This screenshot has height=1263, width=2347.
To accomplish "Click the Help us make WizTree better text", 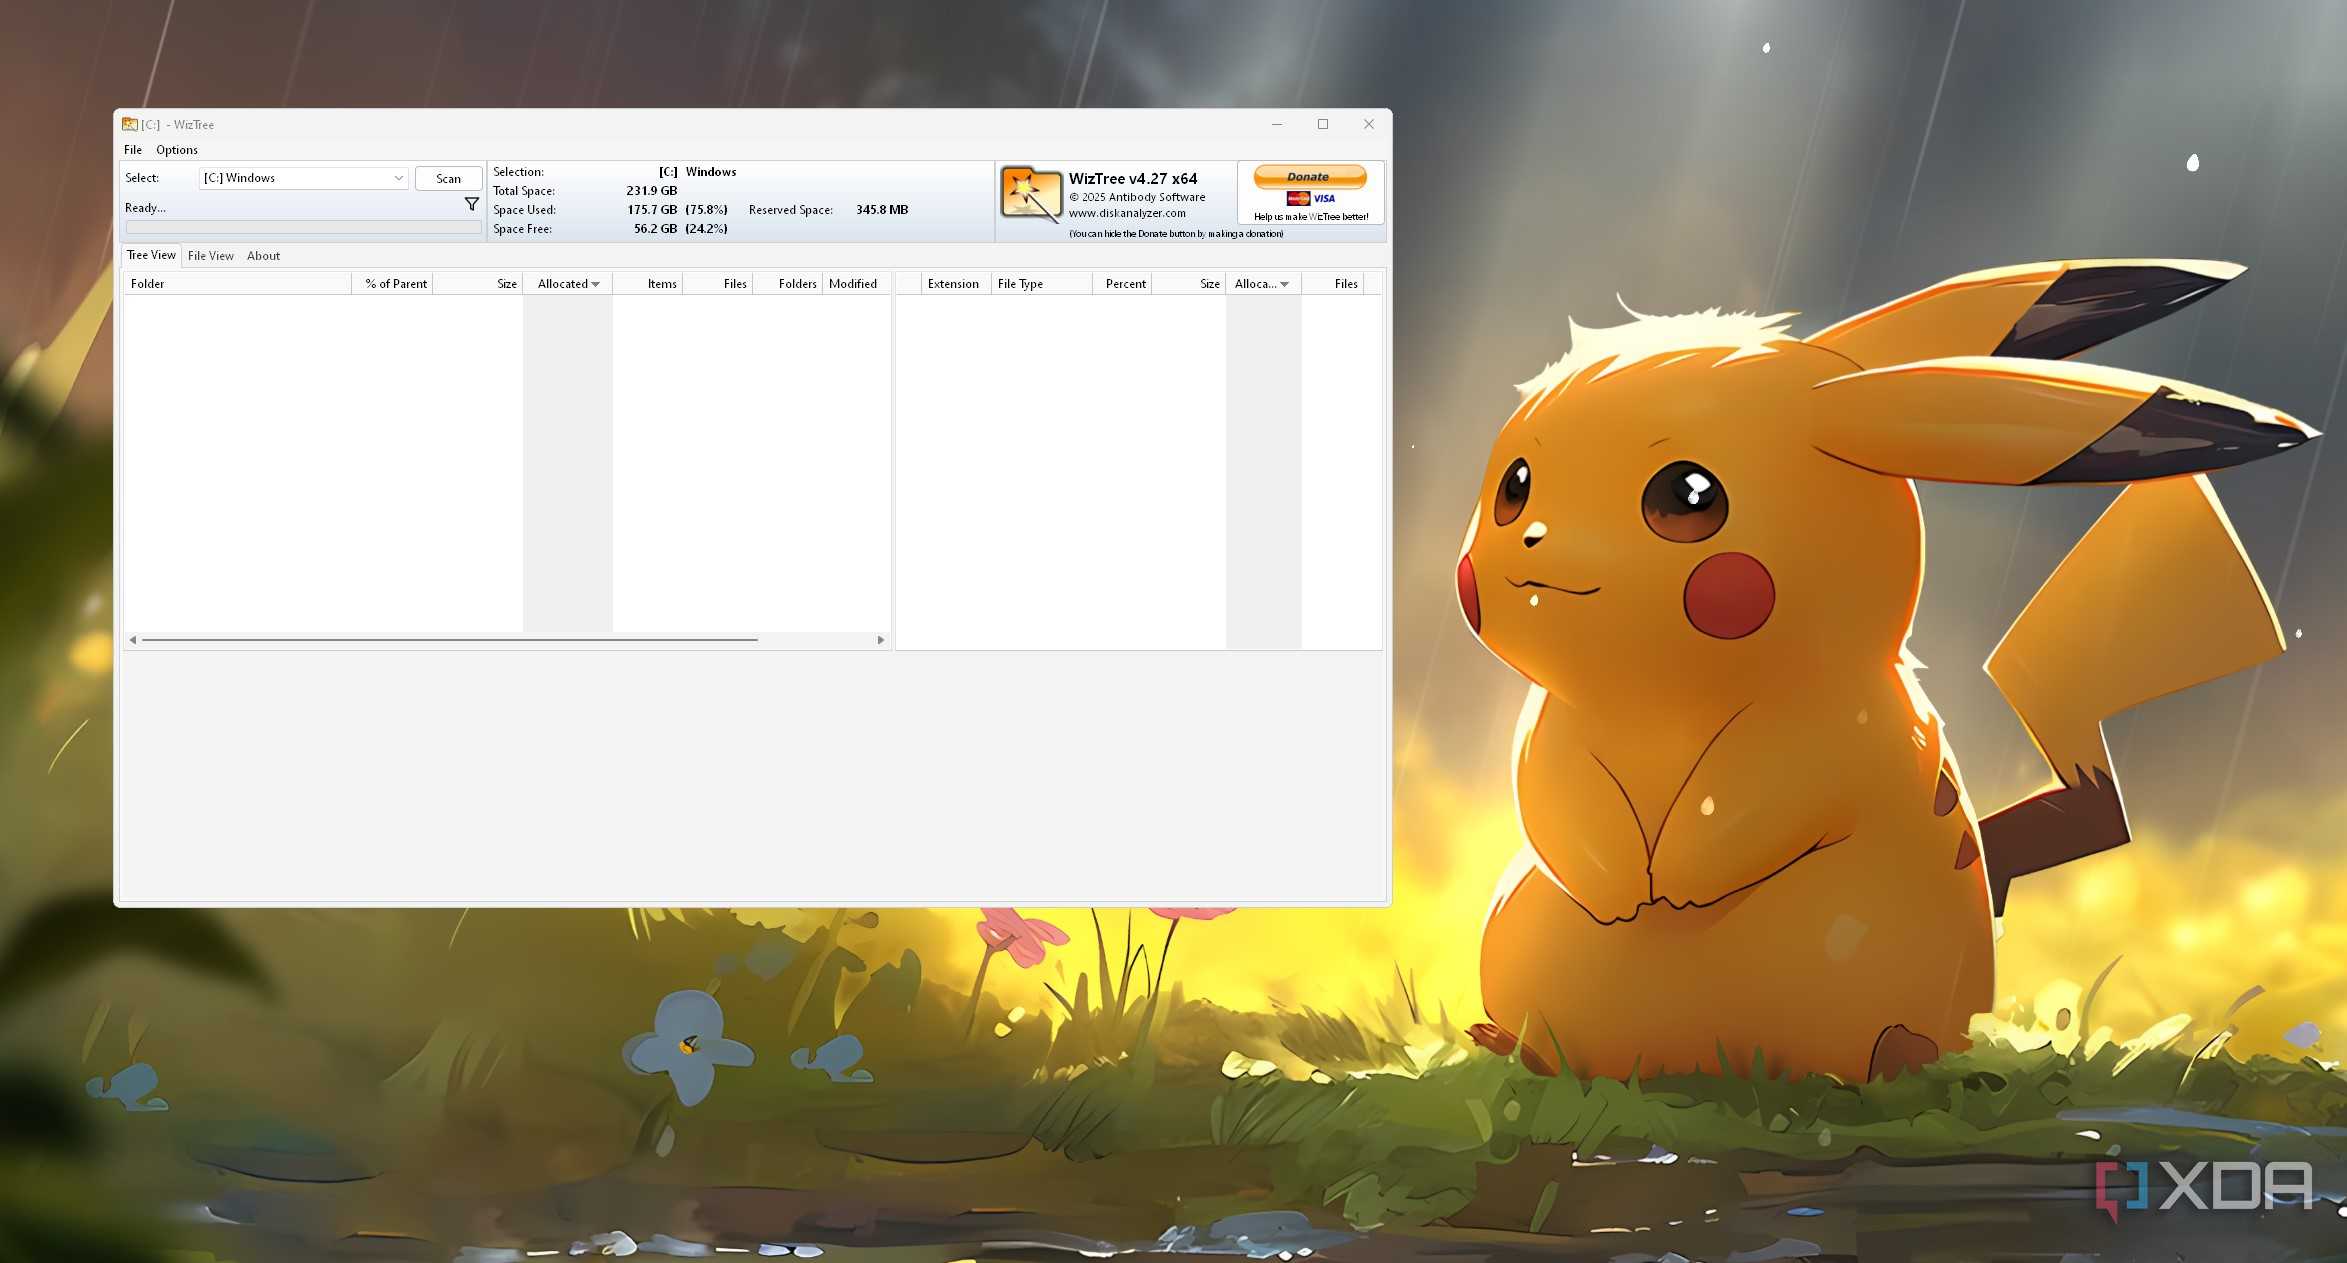I will point(1311,217).
